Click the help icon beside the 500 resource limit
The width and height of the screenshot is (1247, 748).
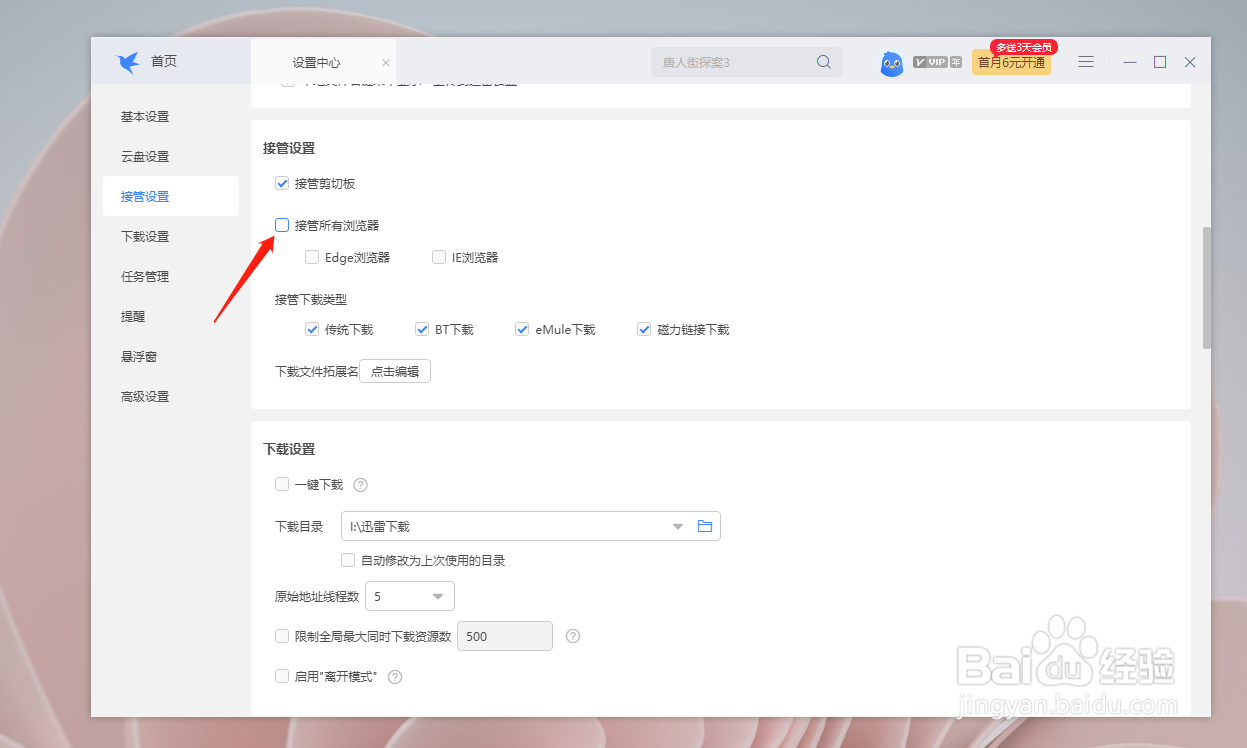572,636
